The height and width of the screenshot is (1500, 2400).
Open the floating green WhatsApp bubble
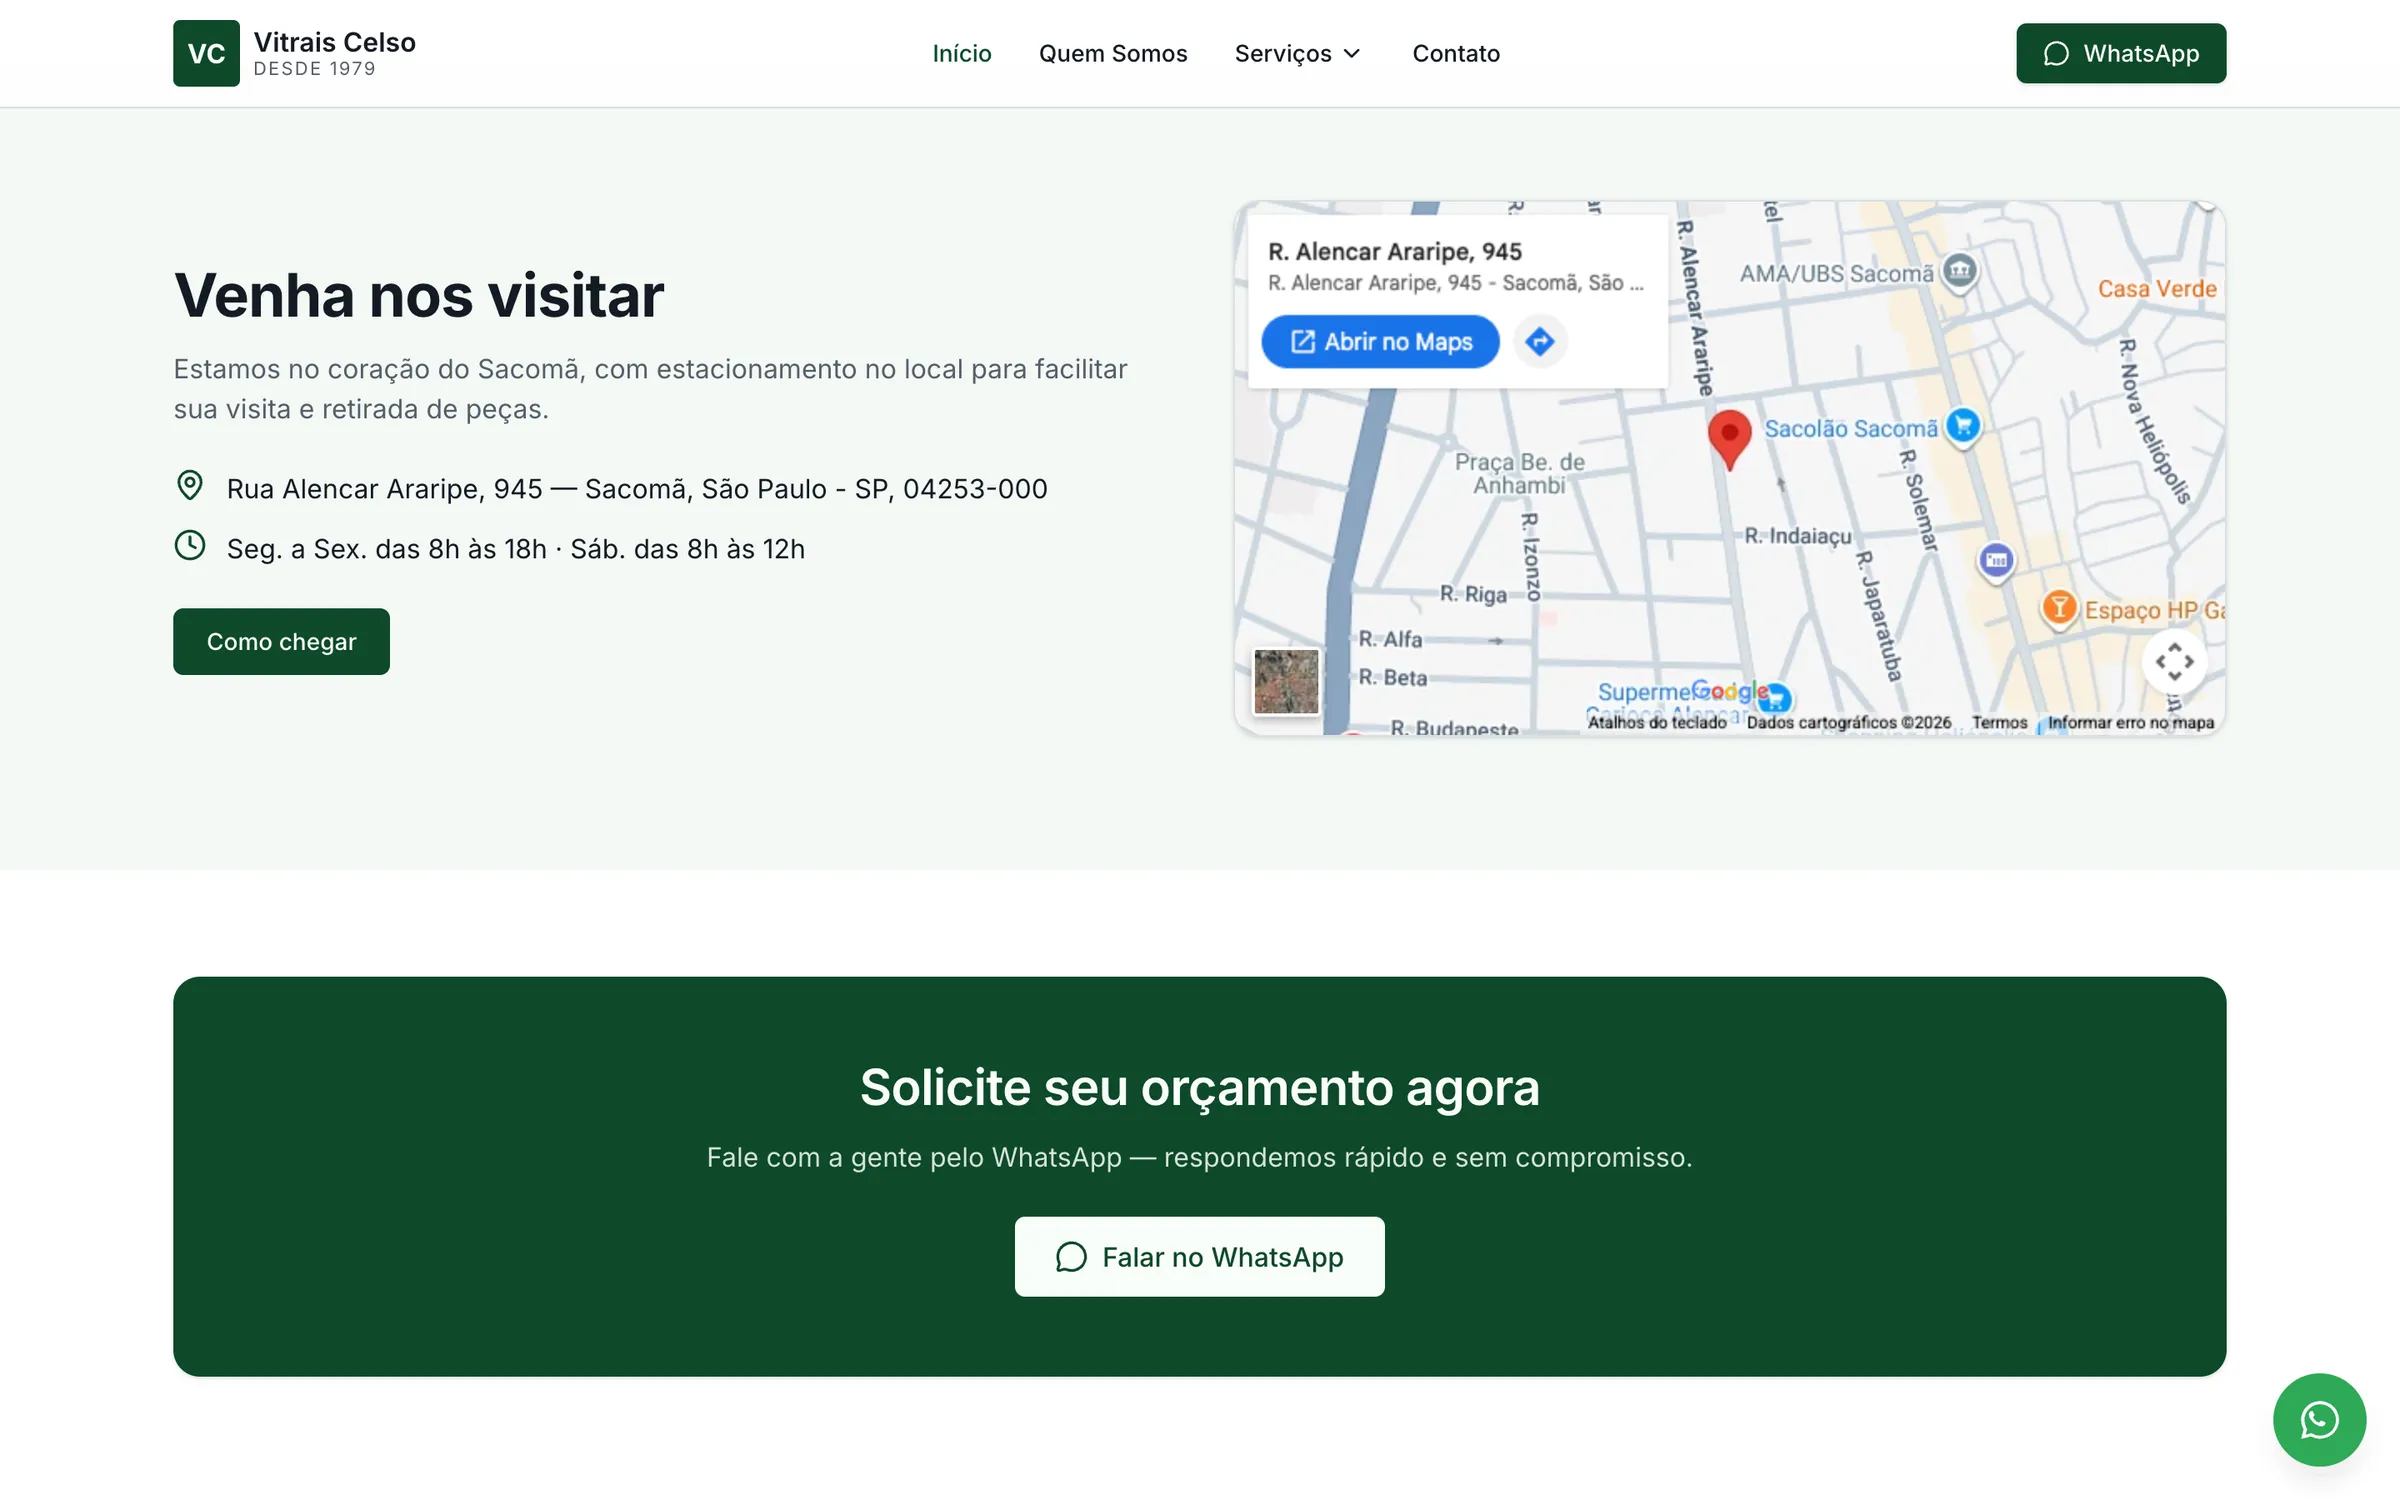click(x=2319, y=1419)
